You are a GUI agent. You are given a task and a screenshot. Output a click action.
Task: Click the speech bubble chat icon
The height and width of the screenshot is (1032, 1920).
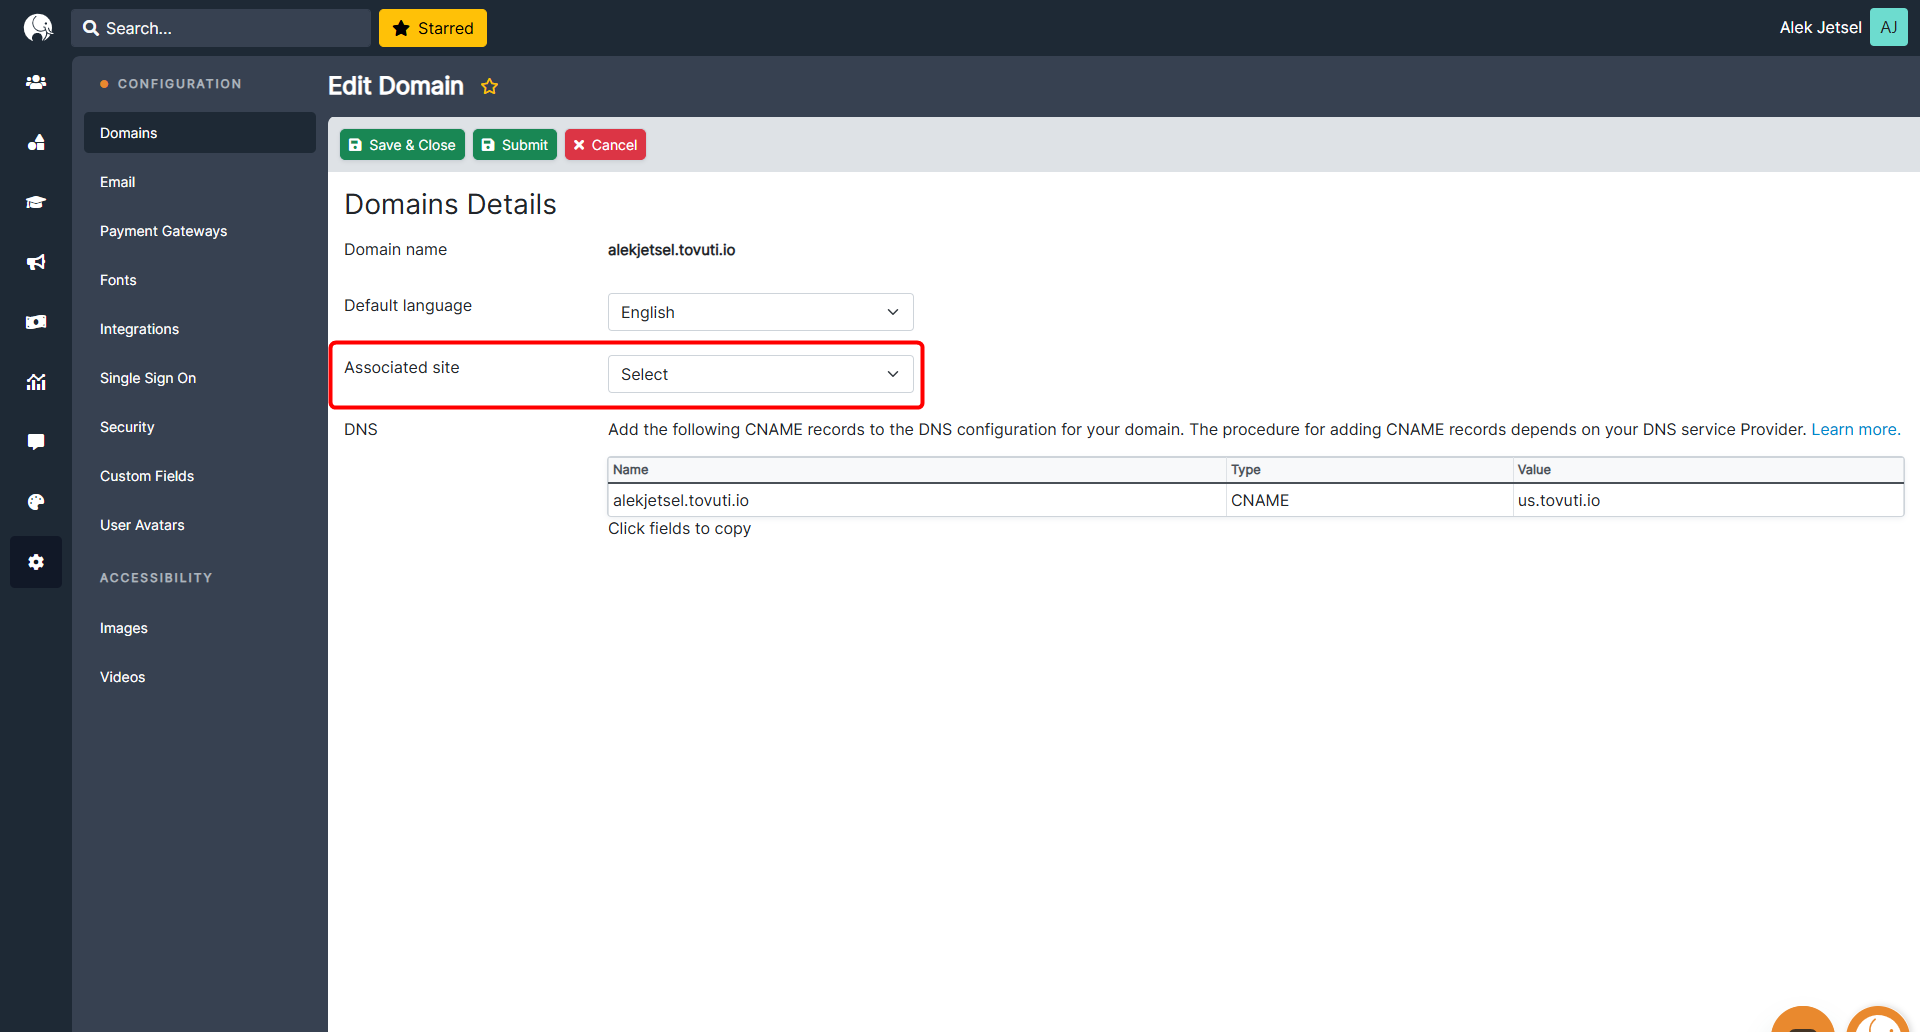click(x=36, y=442)
